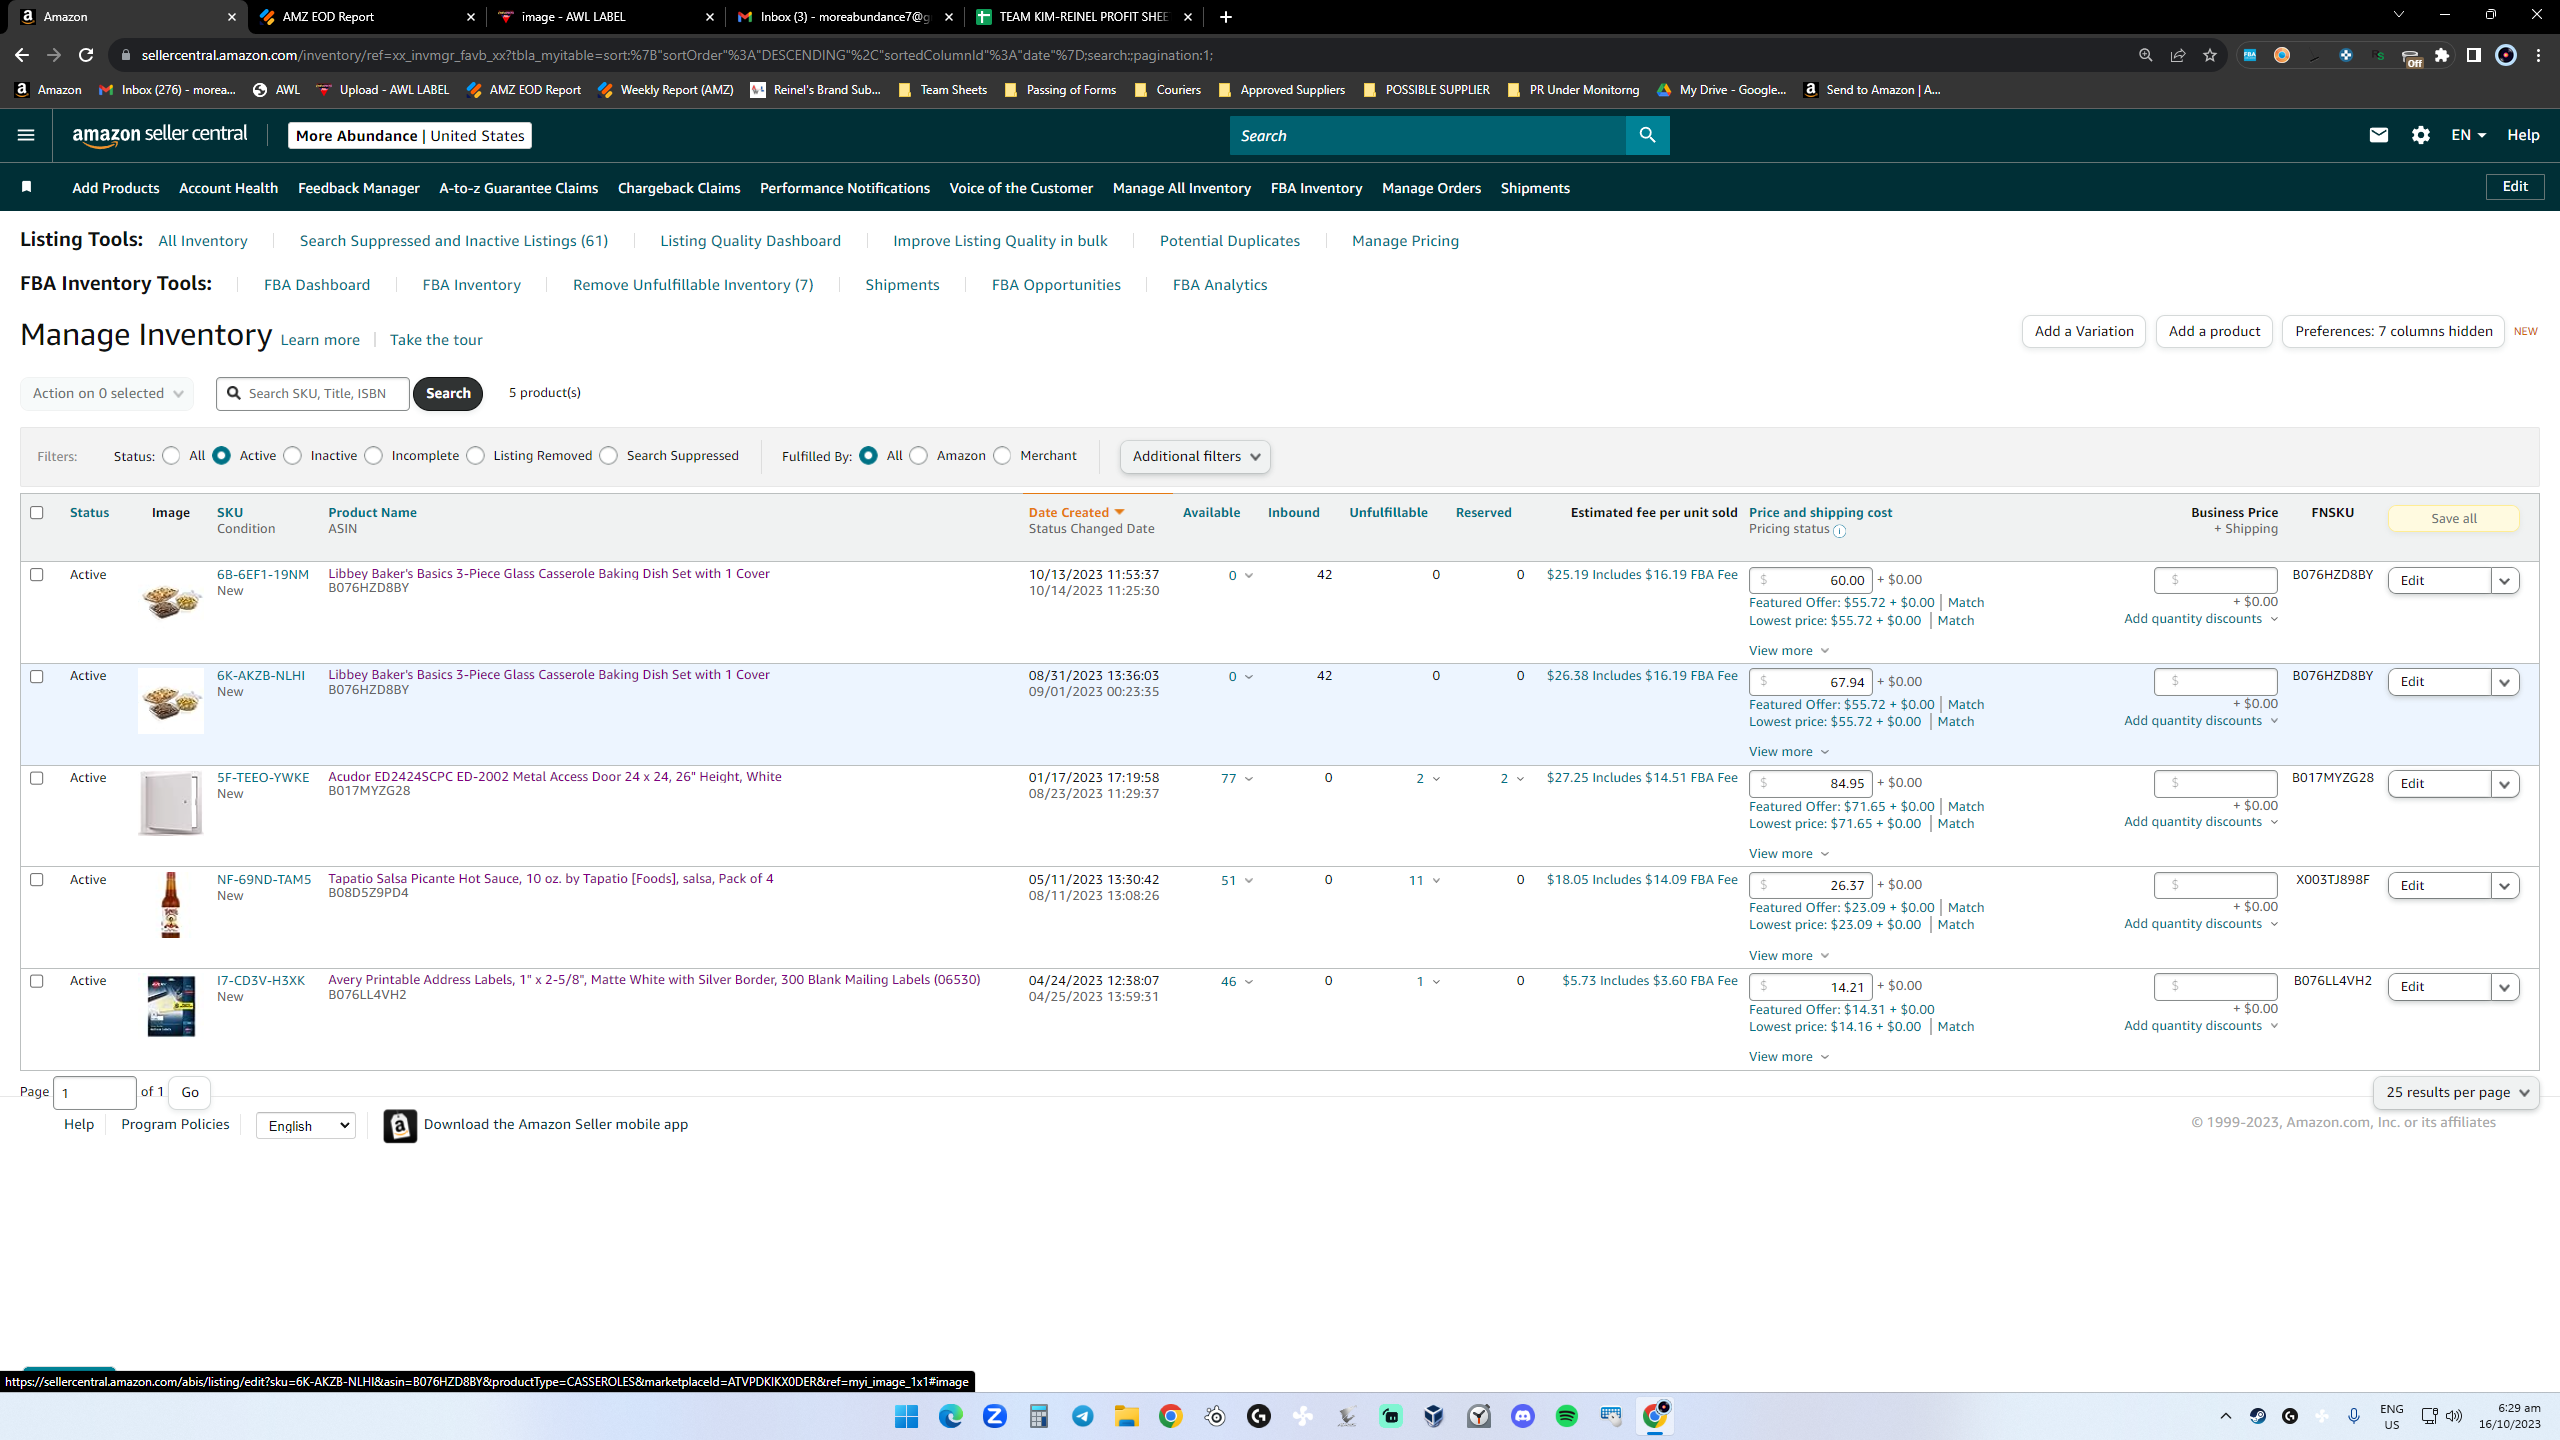Expand View more for Acudor access door row
2560x1440 pixels.
pos(1789,853)
